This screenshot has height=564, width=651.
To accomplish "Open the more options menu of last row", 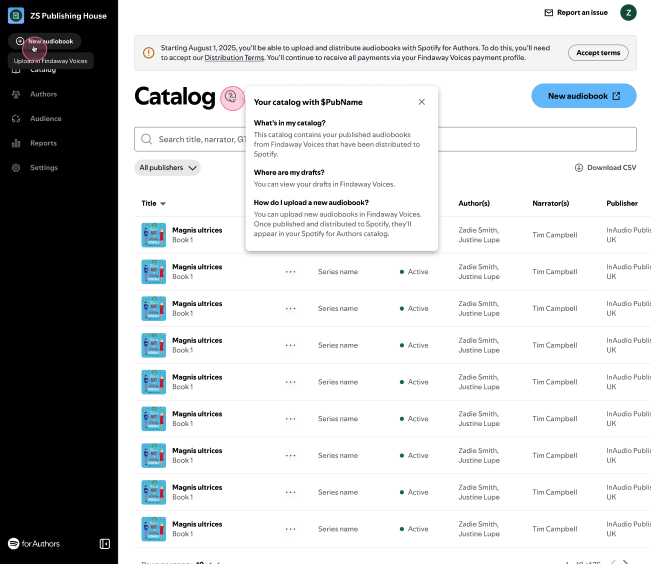I will click(x=291, y=529).
